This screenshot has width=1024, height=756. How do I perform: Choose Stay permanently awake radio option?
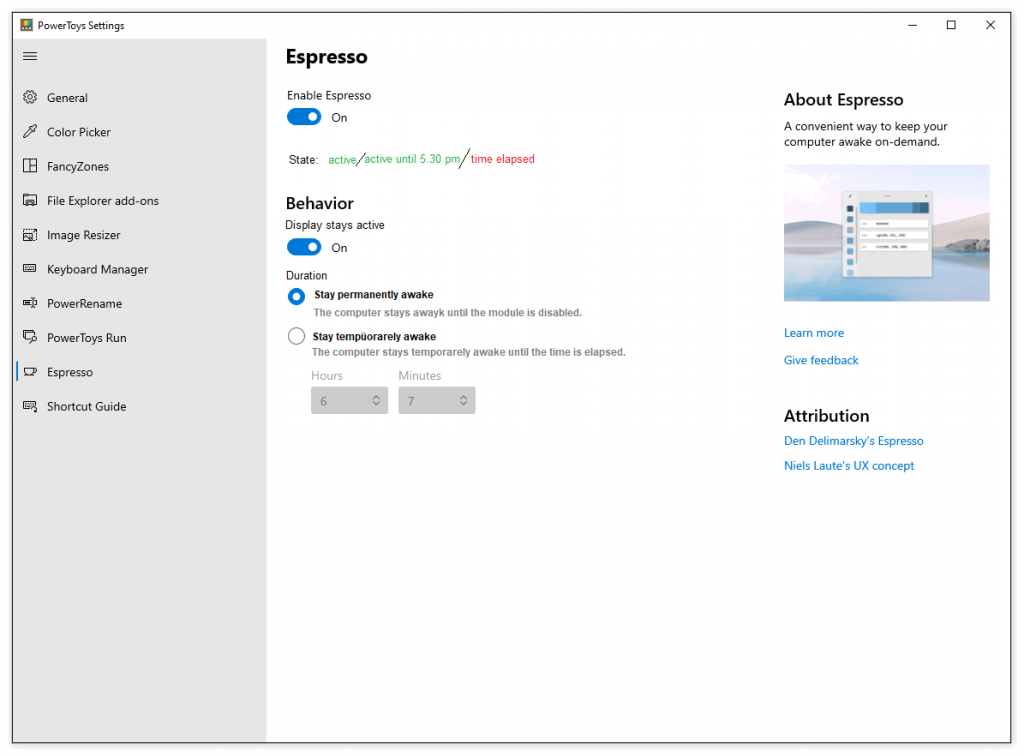pos(296,296)
